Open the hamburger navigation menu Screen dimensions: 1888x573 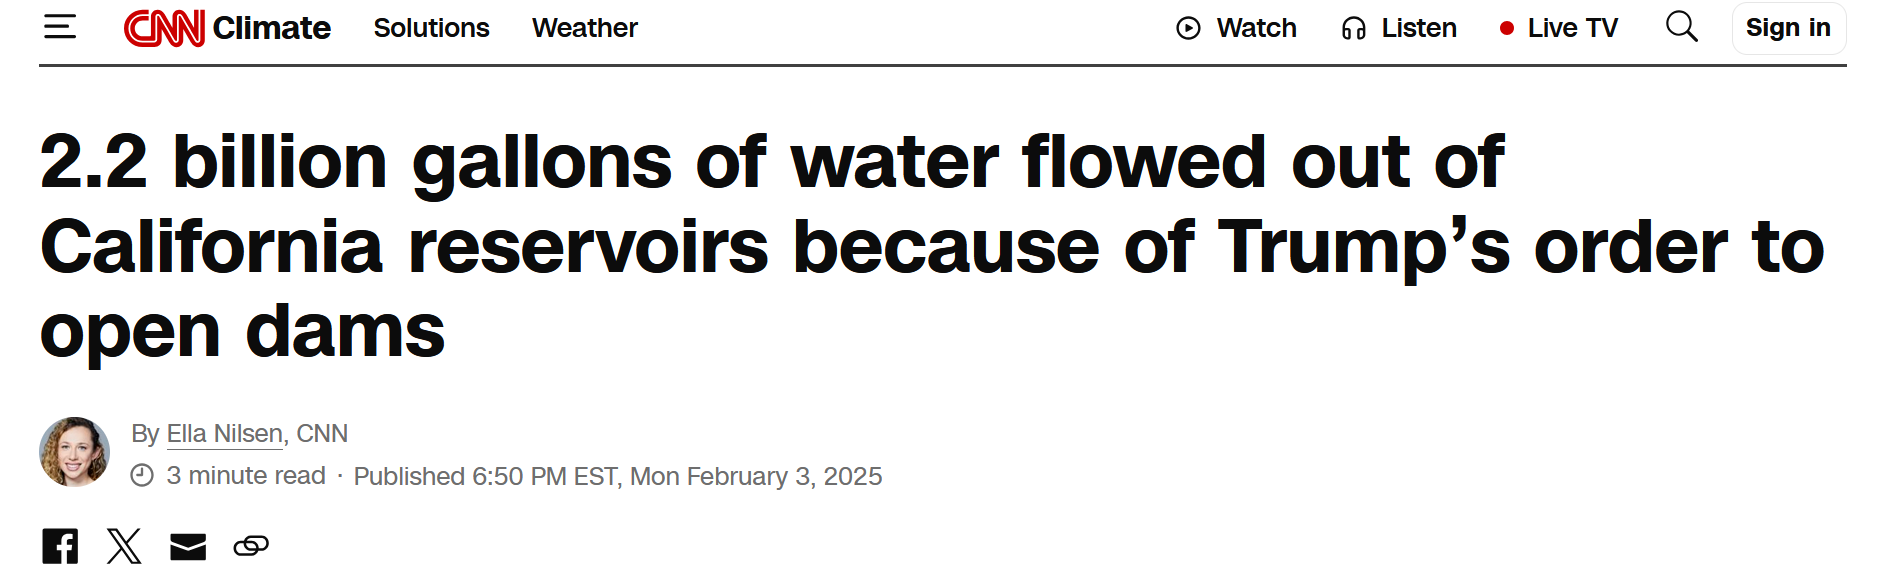[60, 27]
